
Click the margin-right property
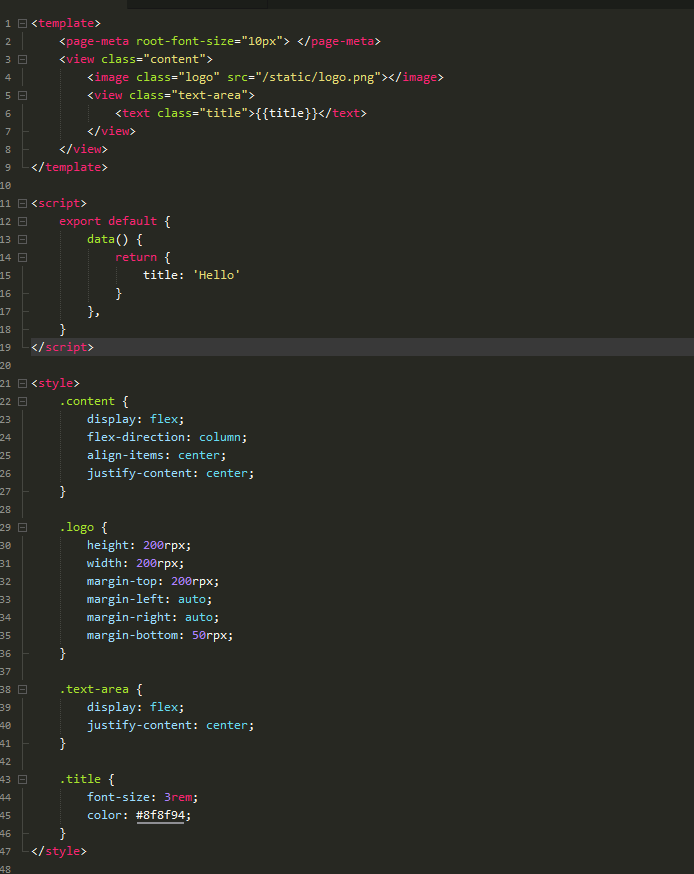[128, 617]
